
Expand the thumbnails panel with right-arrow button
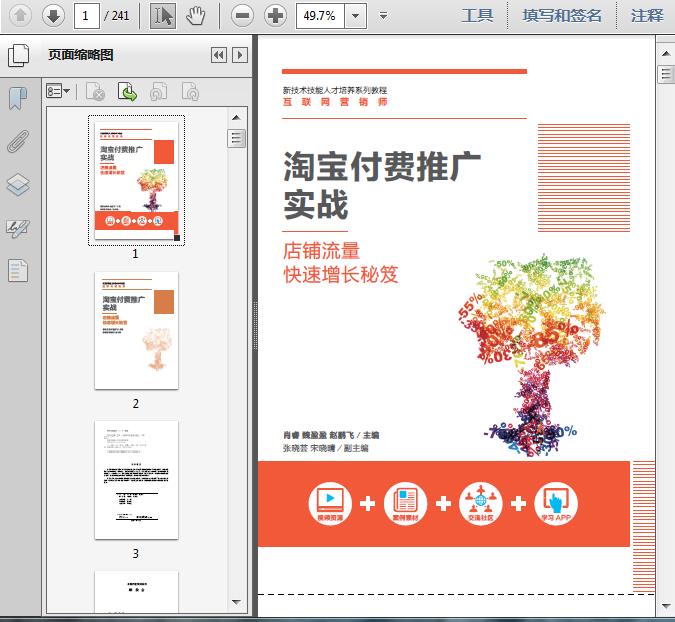pos(240,55)
